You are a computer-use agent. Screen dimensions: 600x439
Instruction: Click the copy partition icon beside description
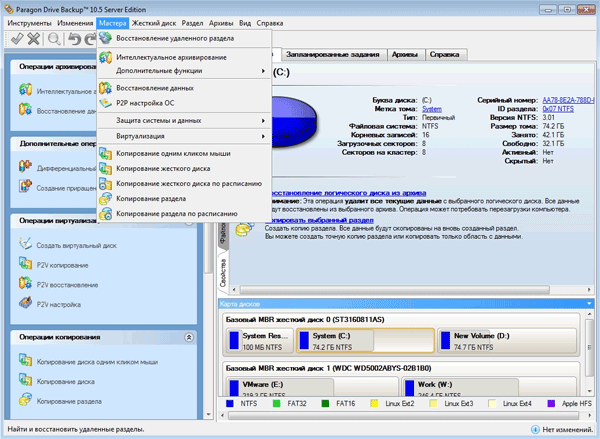(244, 230)
